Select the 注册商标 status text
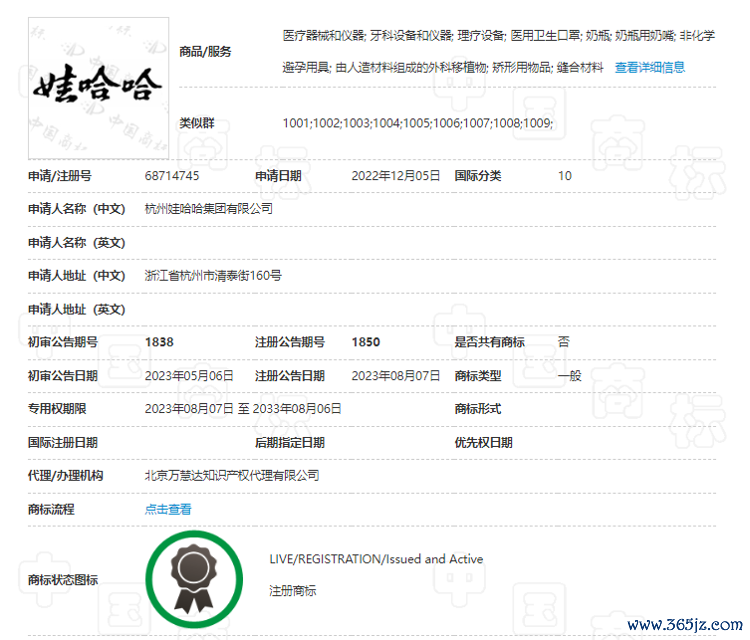 (293, 591)
